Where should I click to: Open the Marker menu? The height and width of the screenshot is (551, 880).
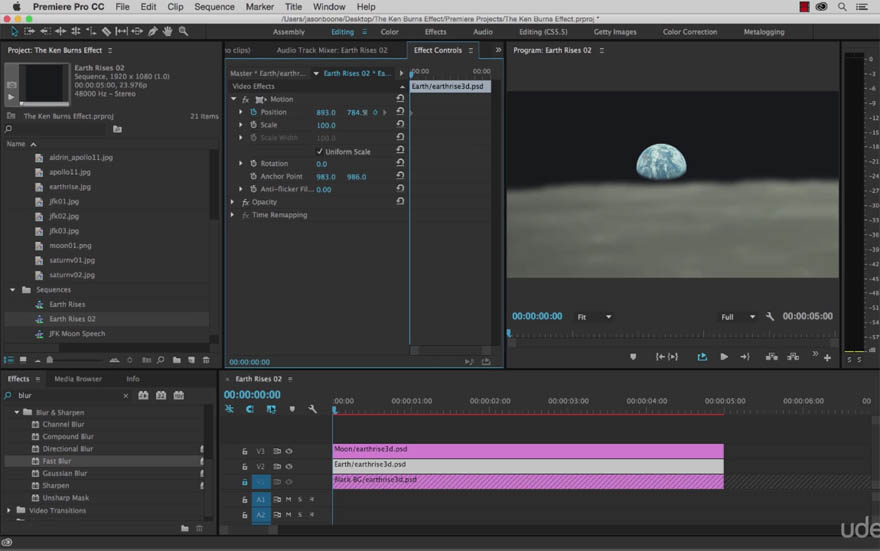click(x=260, y=7)
